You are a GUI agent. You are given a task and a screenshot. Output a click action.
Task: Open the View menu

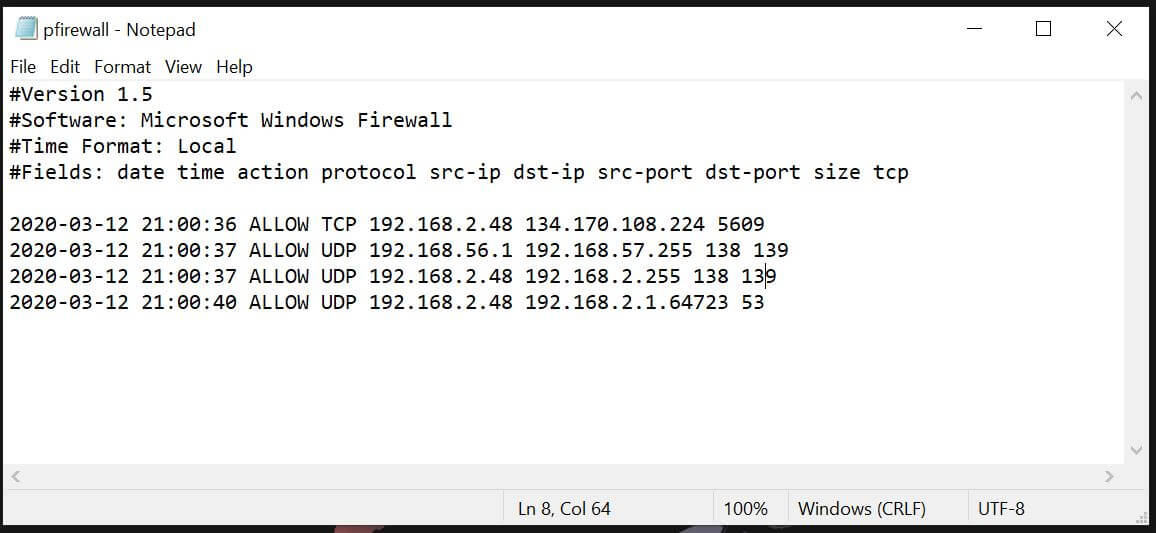[183, 67]
